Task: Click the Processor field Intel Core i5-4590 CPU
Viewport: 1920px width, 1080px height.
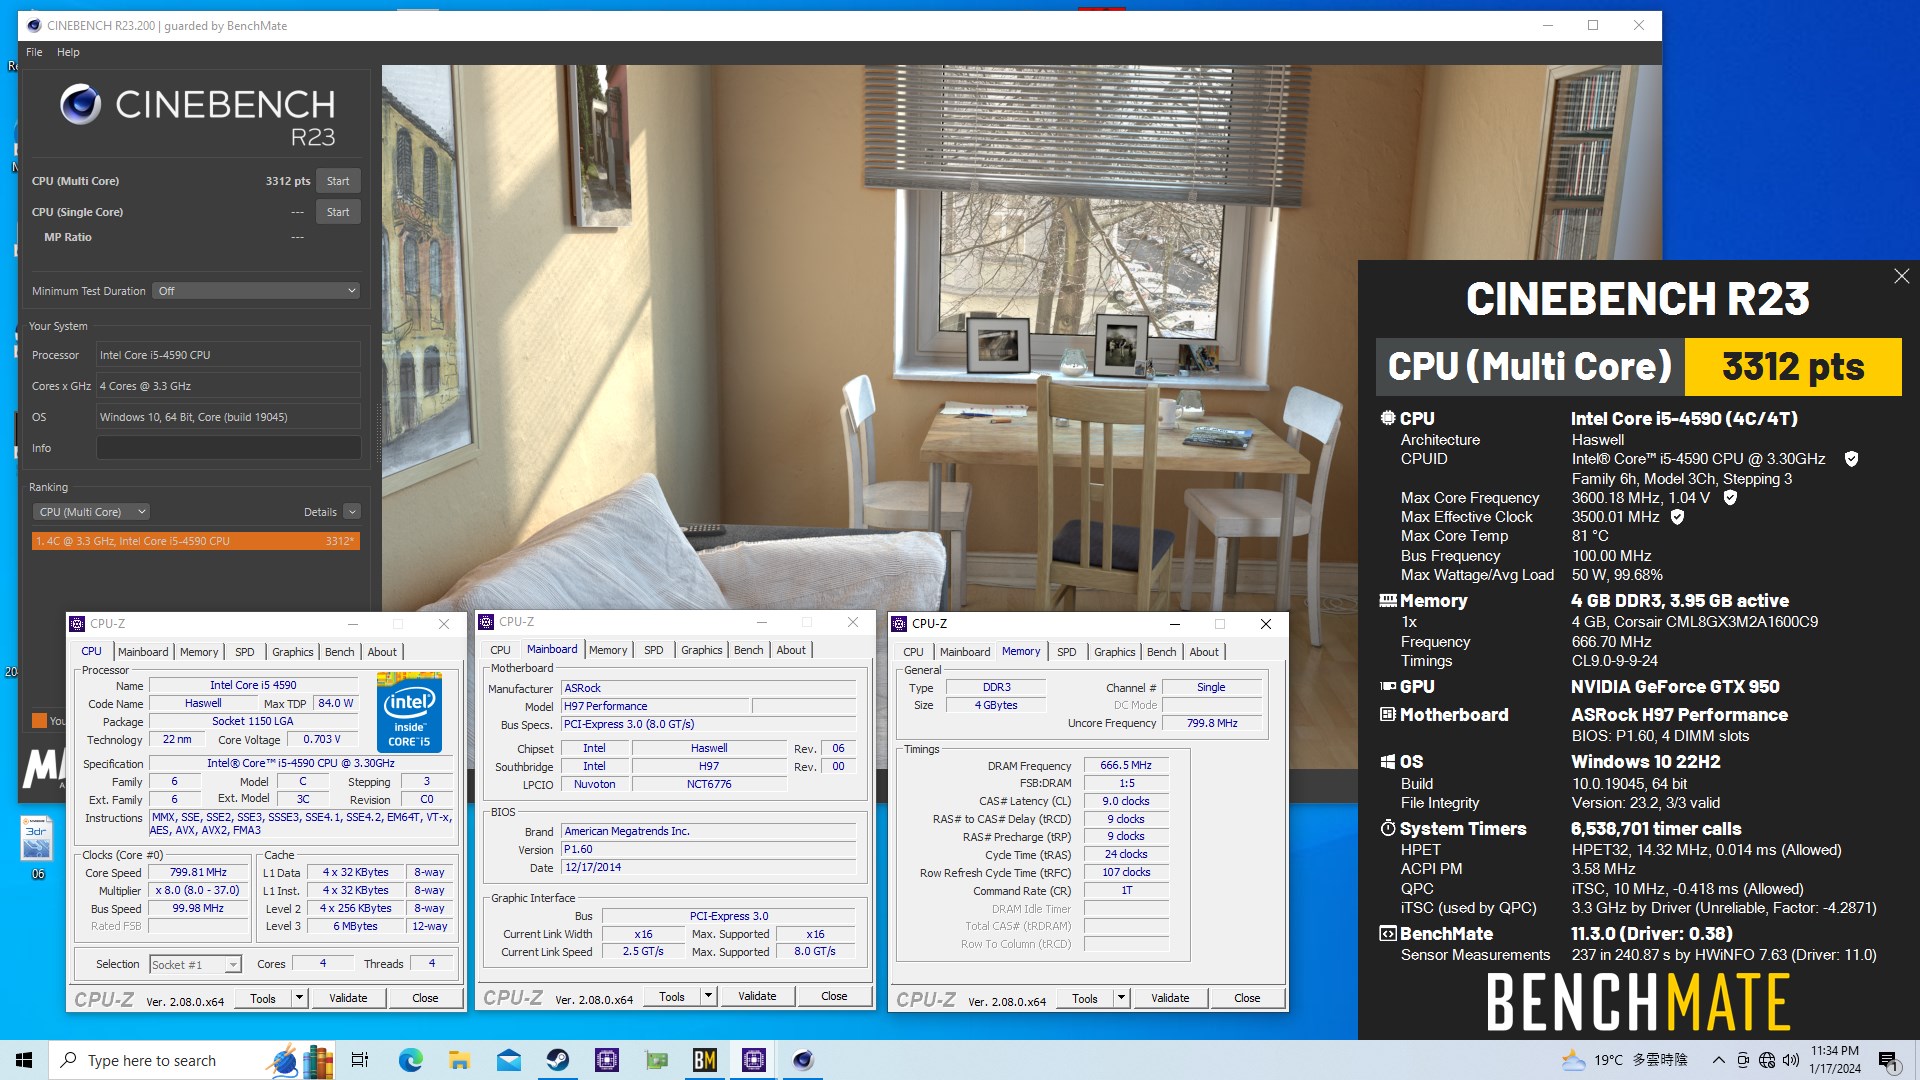Action: point(228,355)
